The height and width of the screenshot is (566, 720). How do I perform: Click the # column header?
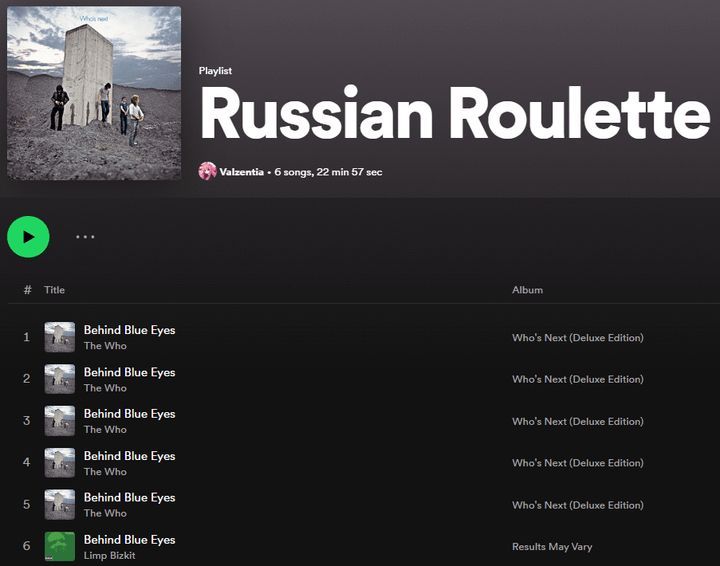pyautogui.click(x=27, y=290)
